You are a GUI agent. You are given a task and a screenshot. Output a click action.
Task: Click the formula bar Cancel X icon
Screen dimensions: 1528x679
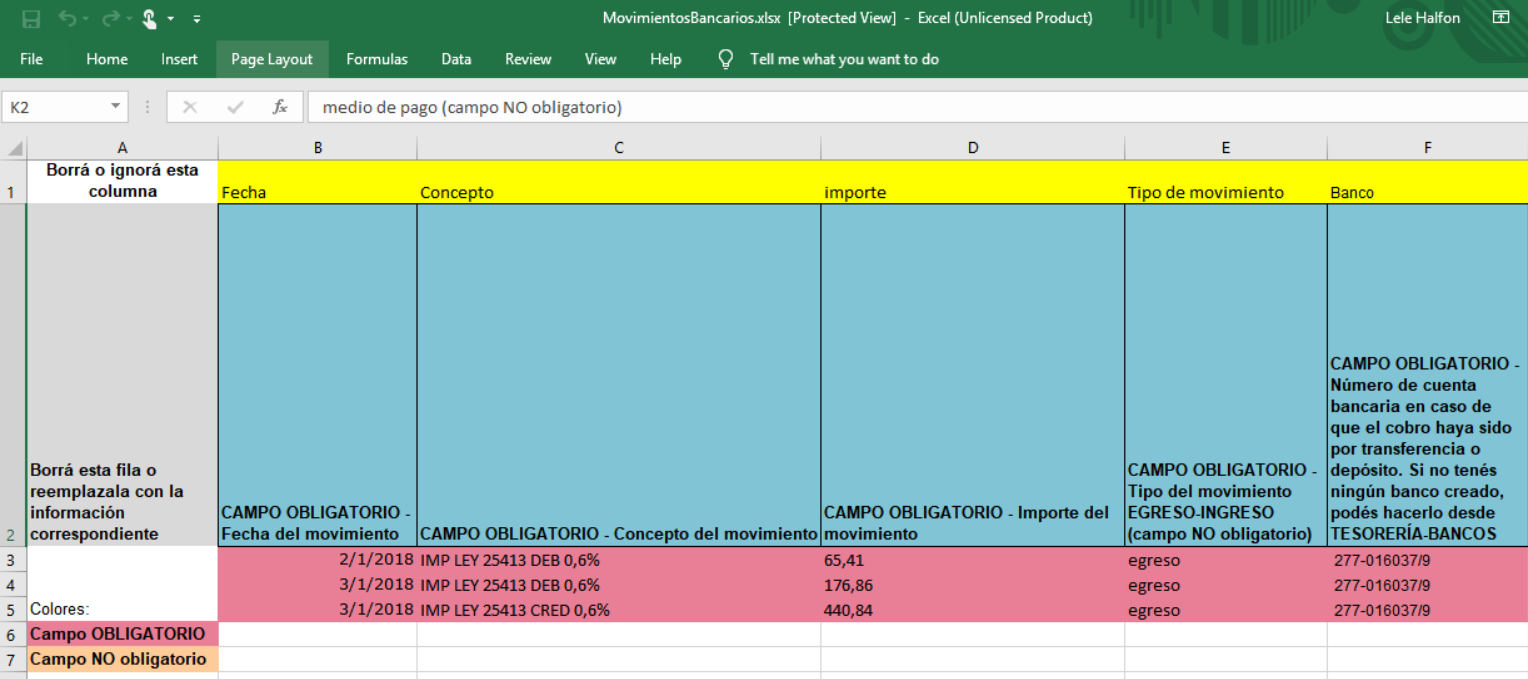coord(190,107)
